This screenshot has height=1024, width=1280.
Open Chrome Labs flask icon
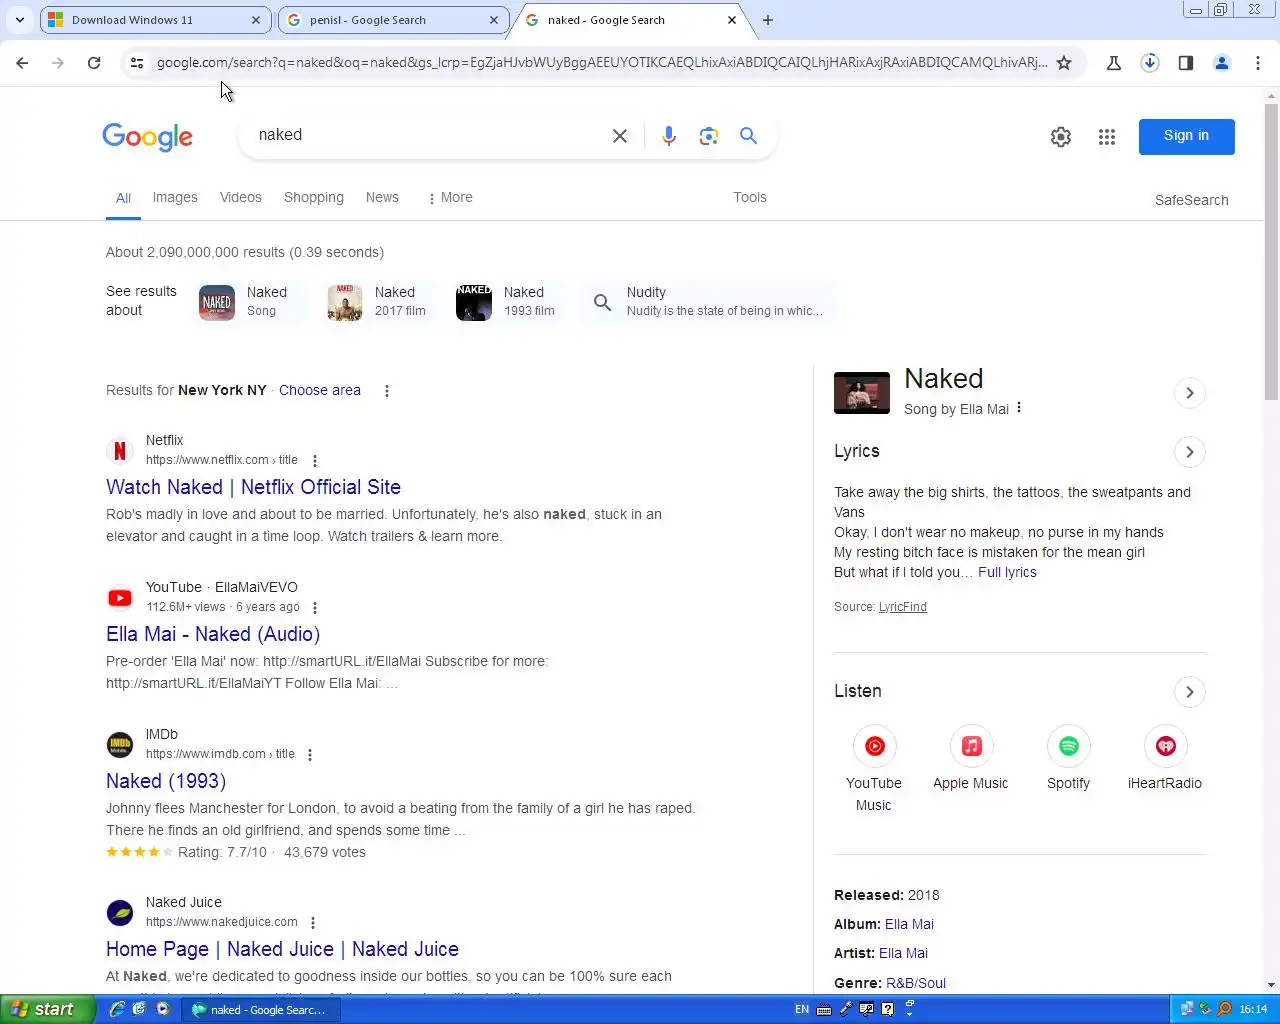[x=1114, y=63]
